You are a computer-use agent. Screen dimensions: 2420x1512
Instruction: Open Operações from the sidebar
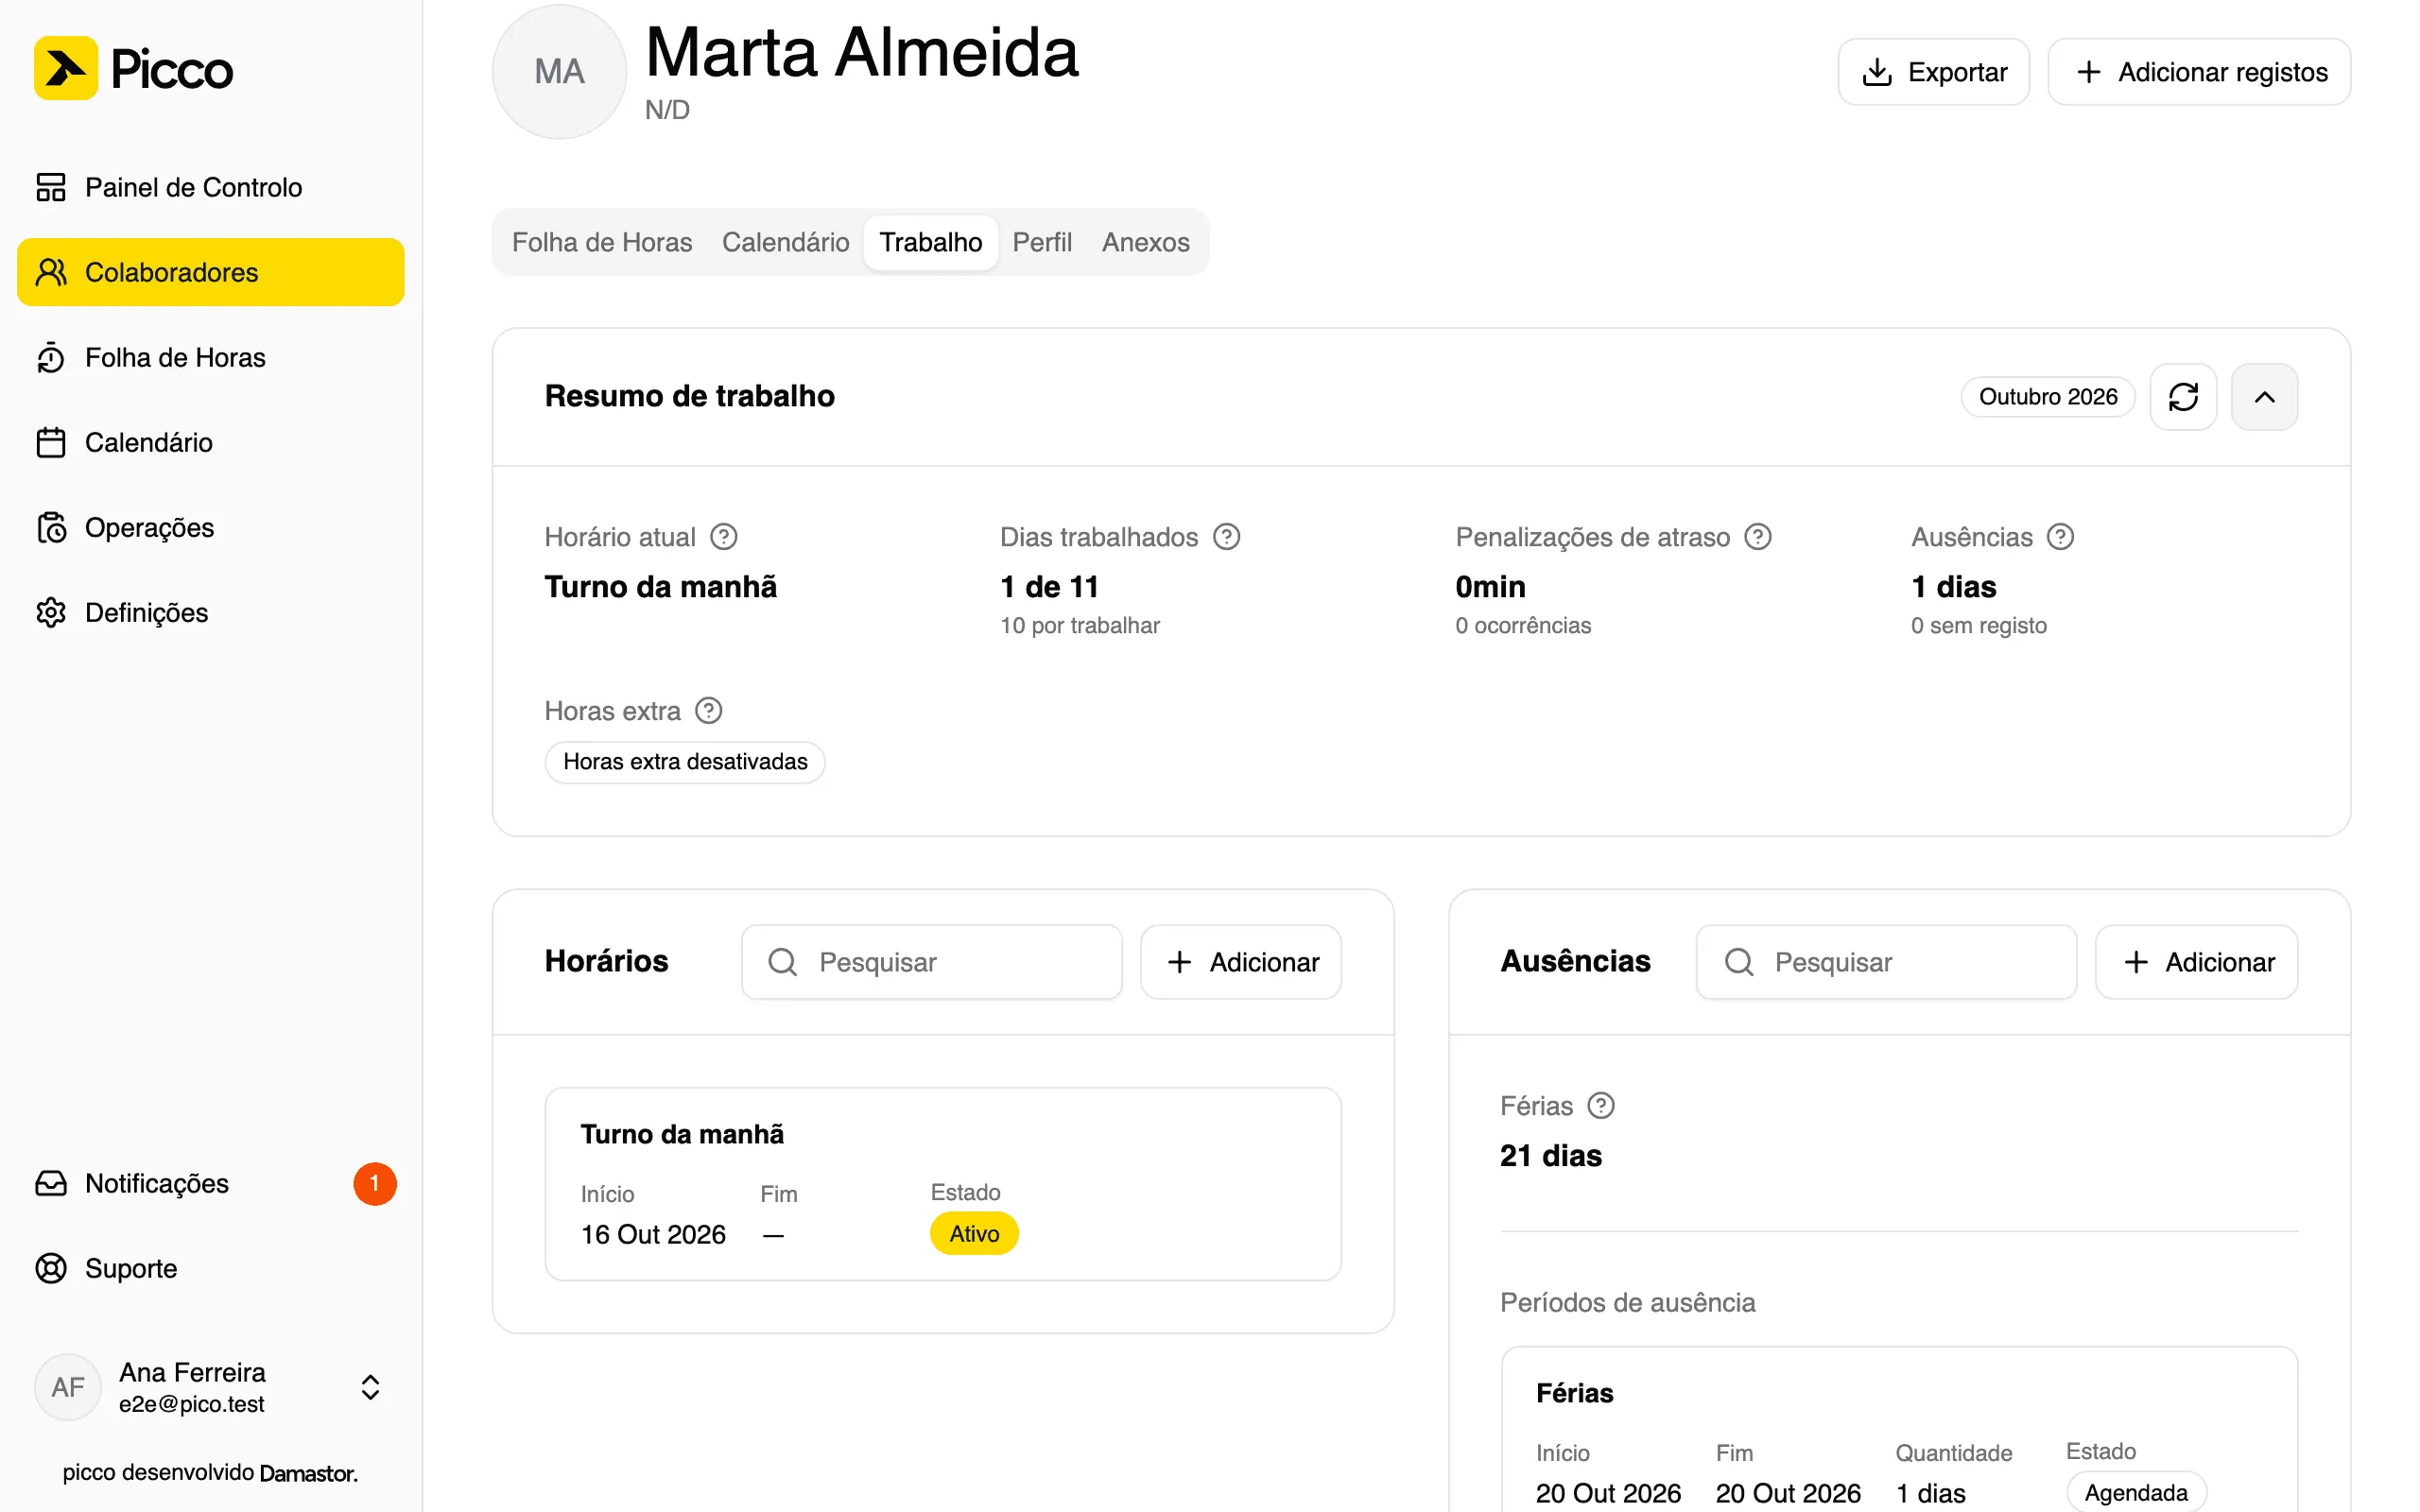[x=210, y=527]
